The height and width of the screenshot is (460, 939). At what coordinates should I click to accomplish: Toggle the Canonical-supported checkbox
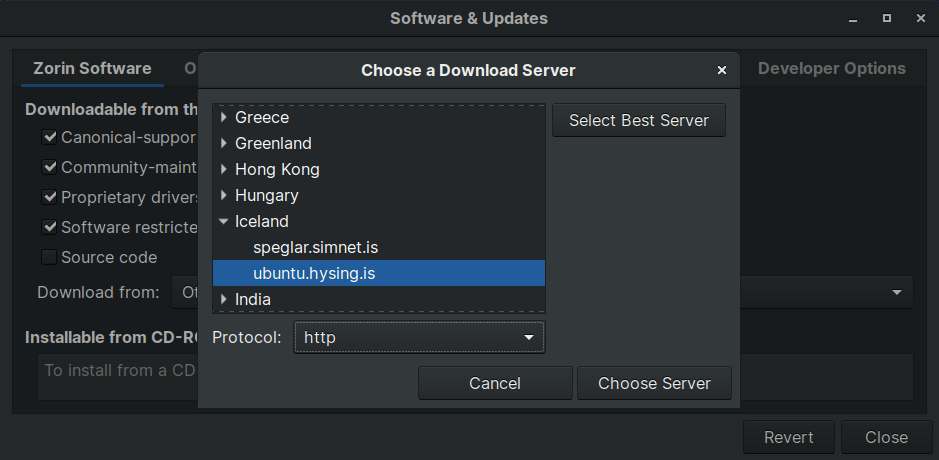point(49,137)
